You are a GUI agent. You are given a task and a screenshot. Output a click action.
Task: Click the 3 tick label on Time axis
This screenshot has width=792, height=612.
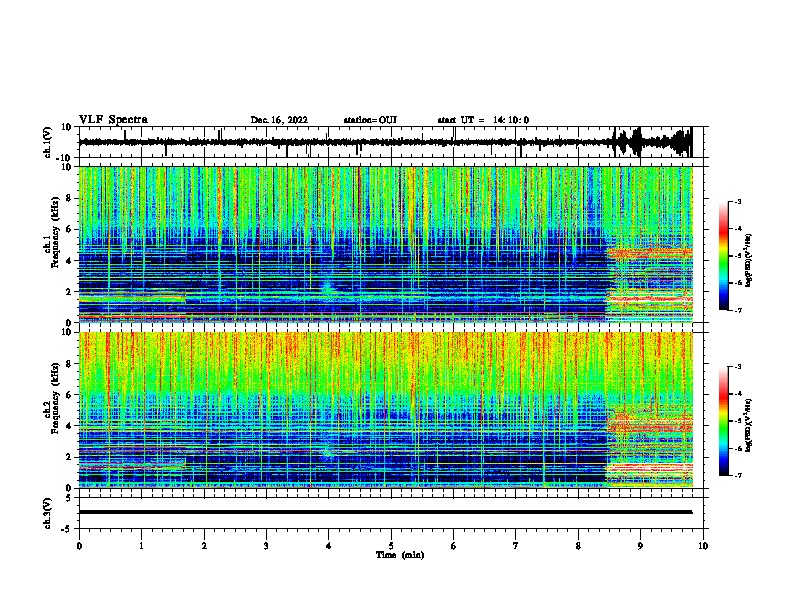pyautogui.click(x=266, y=546)
